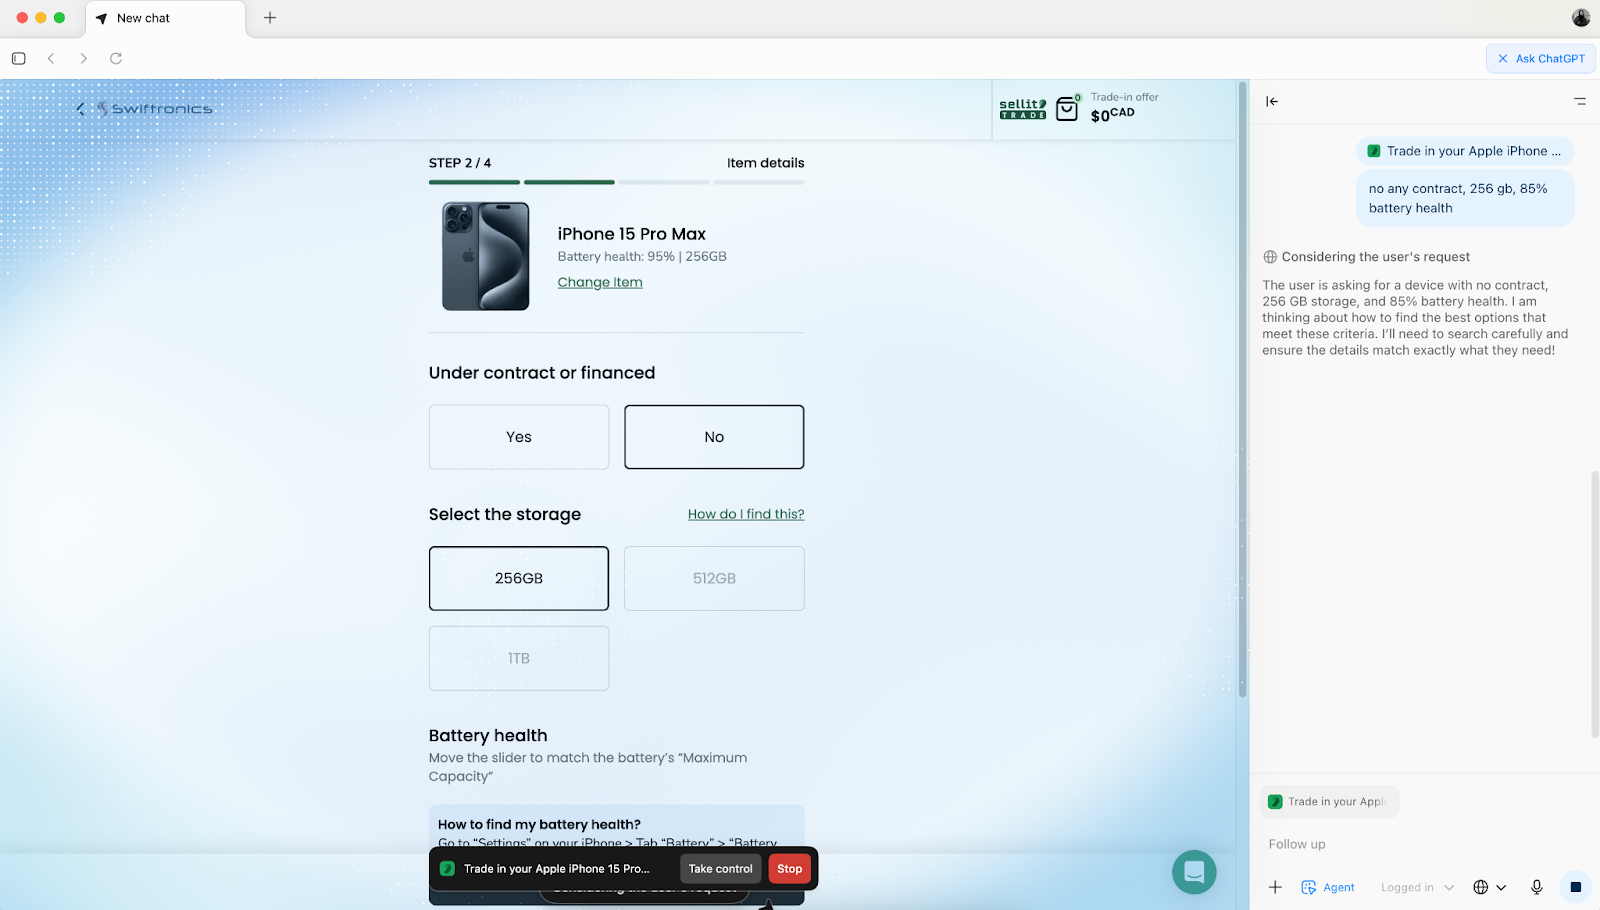
Task: Click the Battery health section heading
Action: coord(488,736)
